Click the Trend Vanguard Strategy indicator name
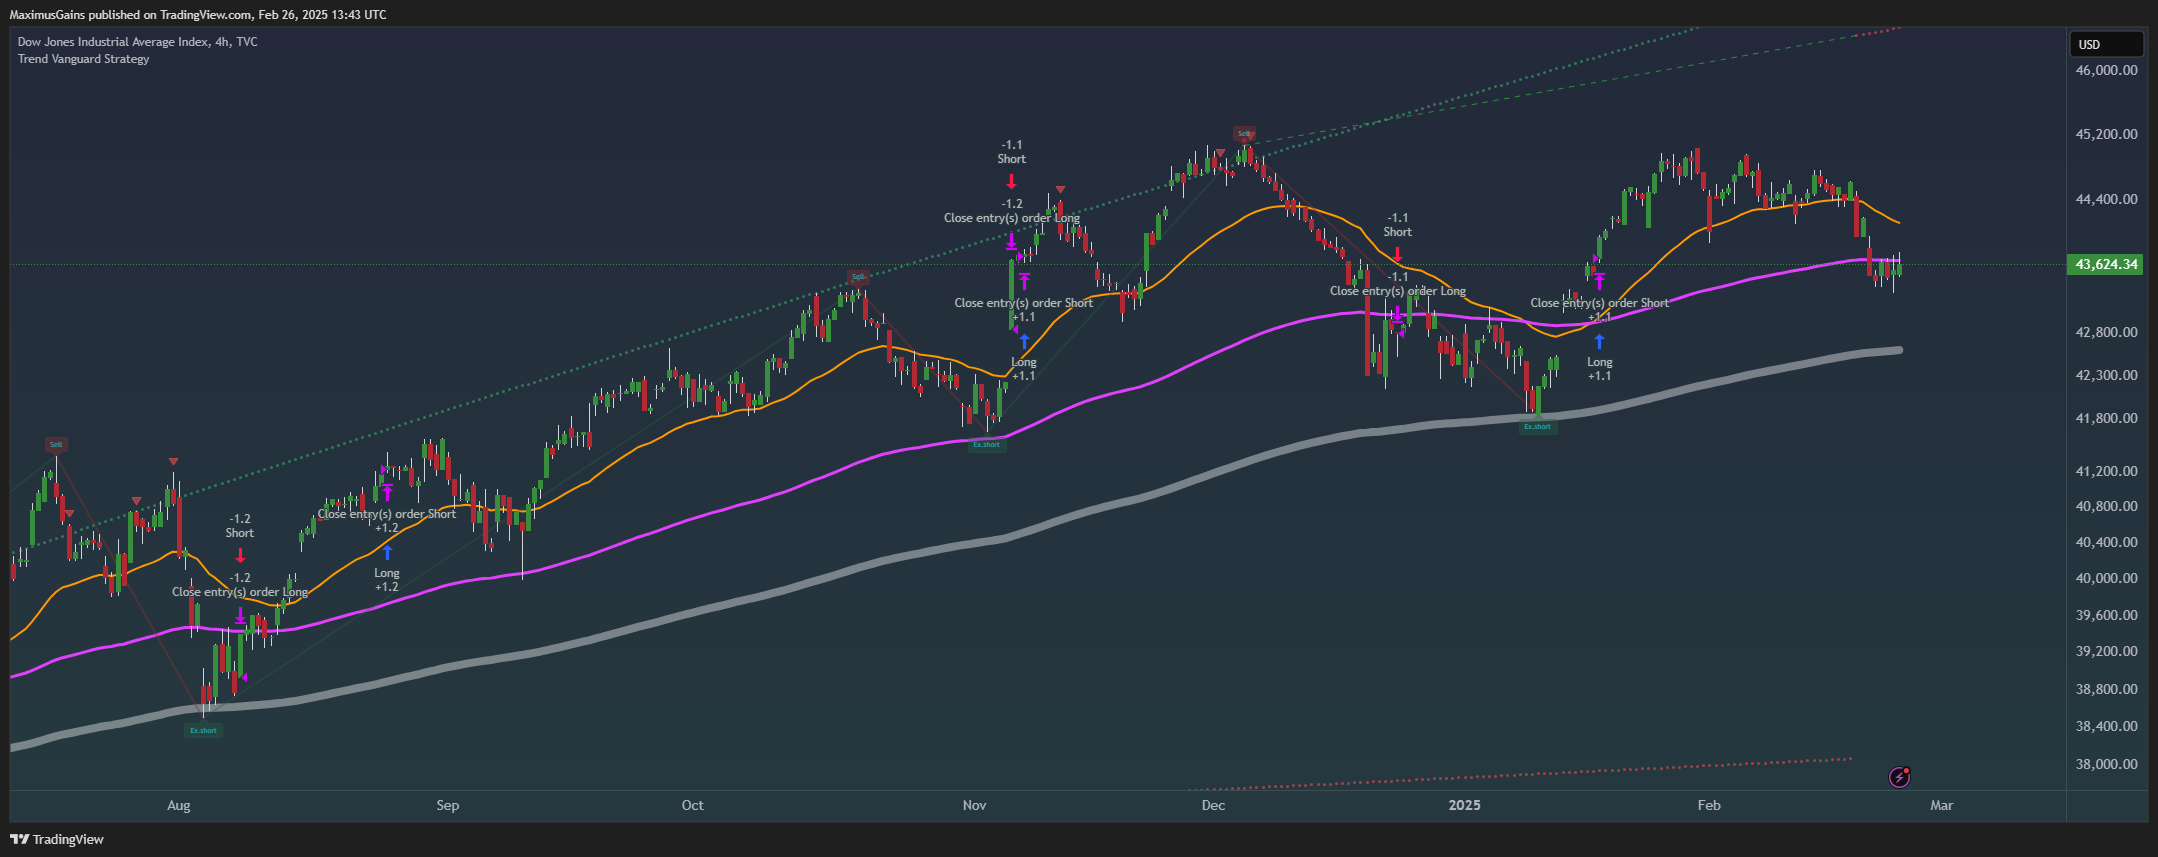This screenshot has height=857, width=2158. pos(84,59)
